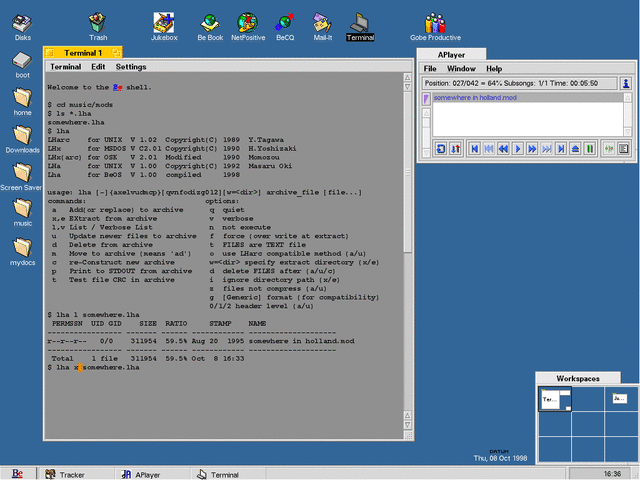Launch Gobe Productive from desktop
The height and width of the screenshot is (480, 640).
tap(435, 27)
